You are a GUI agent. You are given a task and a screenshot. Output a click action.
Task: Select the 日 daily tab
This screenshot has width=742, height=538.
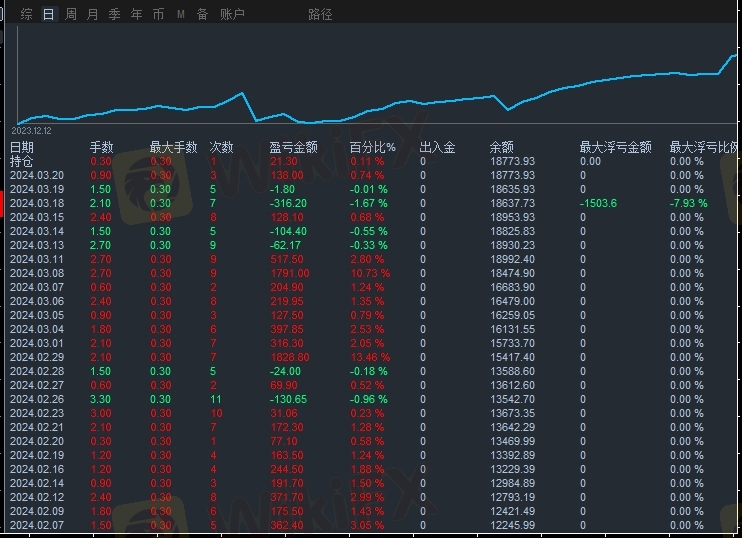coord(48,15)
